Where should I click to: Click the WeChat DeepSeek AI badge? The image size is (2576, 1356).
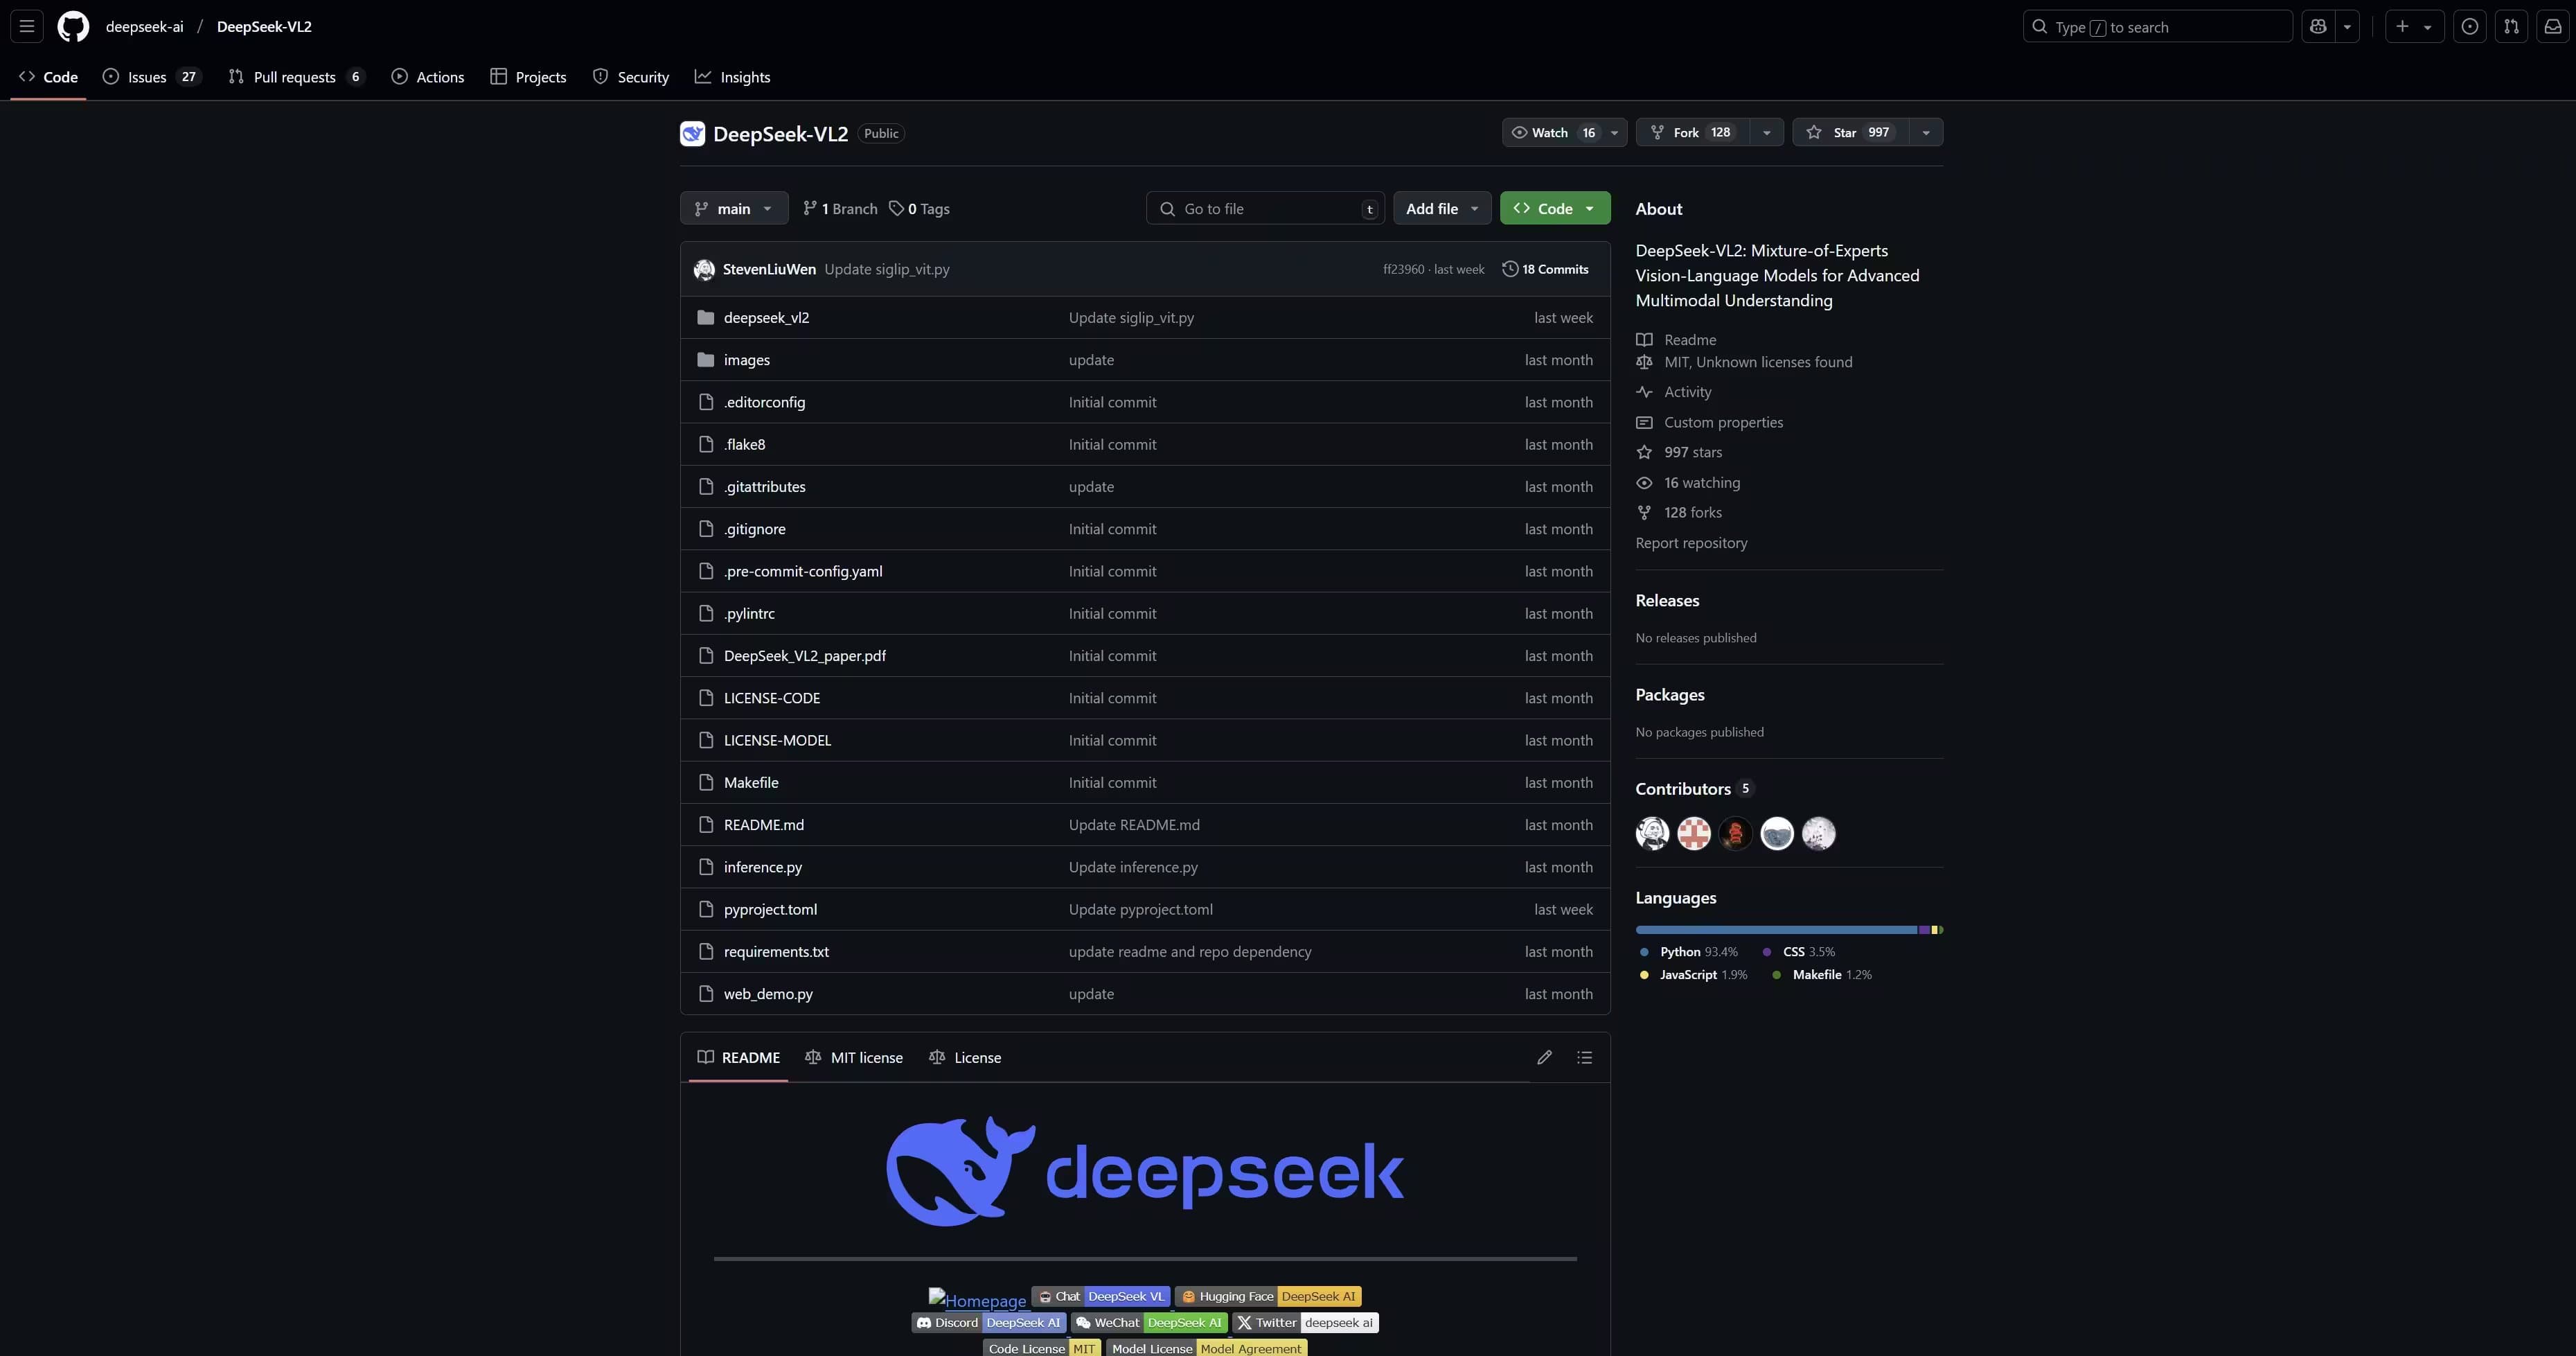point(1149,1322)
